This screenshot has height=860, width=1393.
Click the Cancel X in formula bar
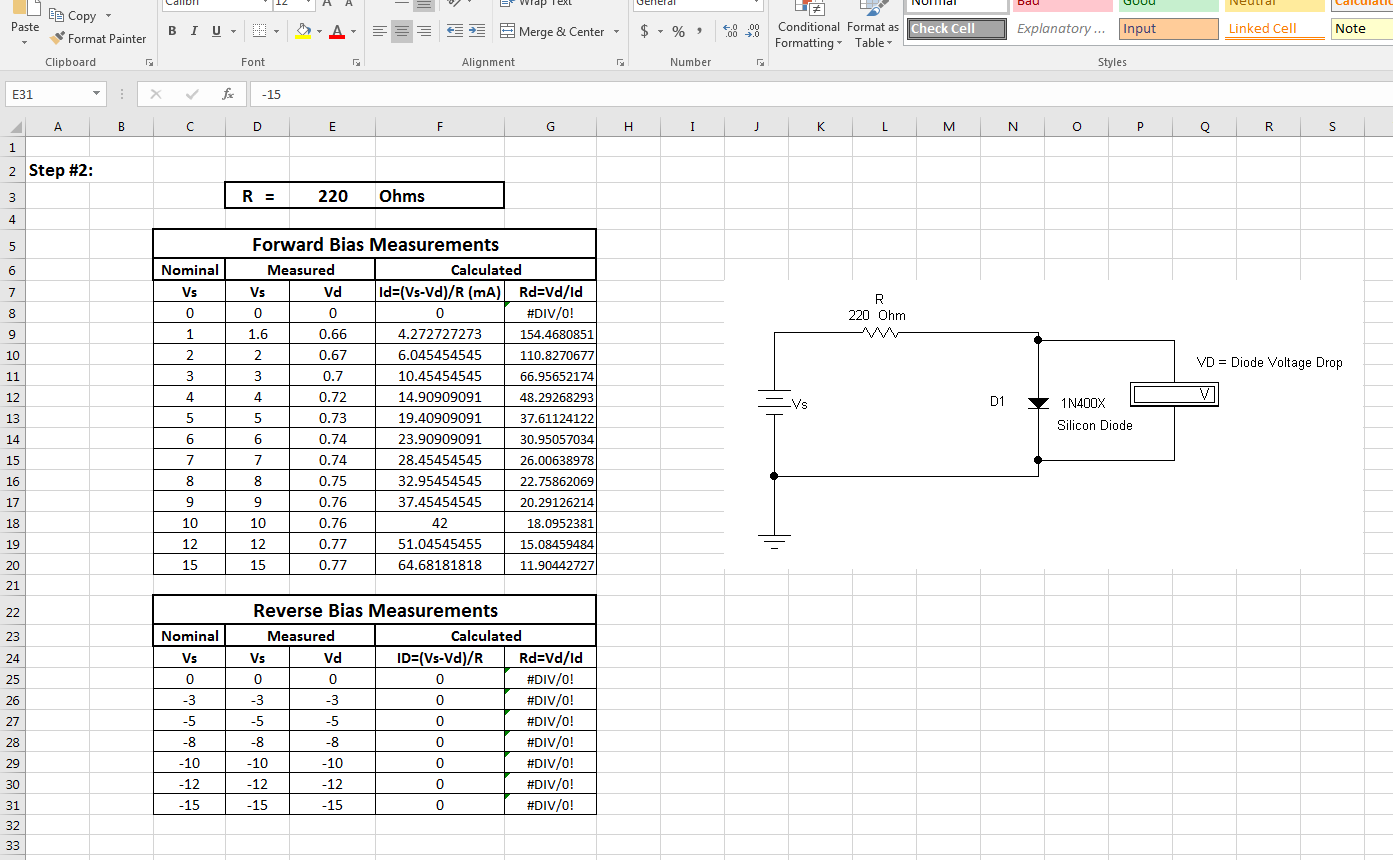tap(156, 94)
